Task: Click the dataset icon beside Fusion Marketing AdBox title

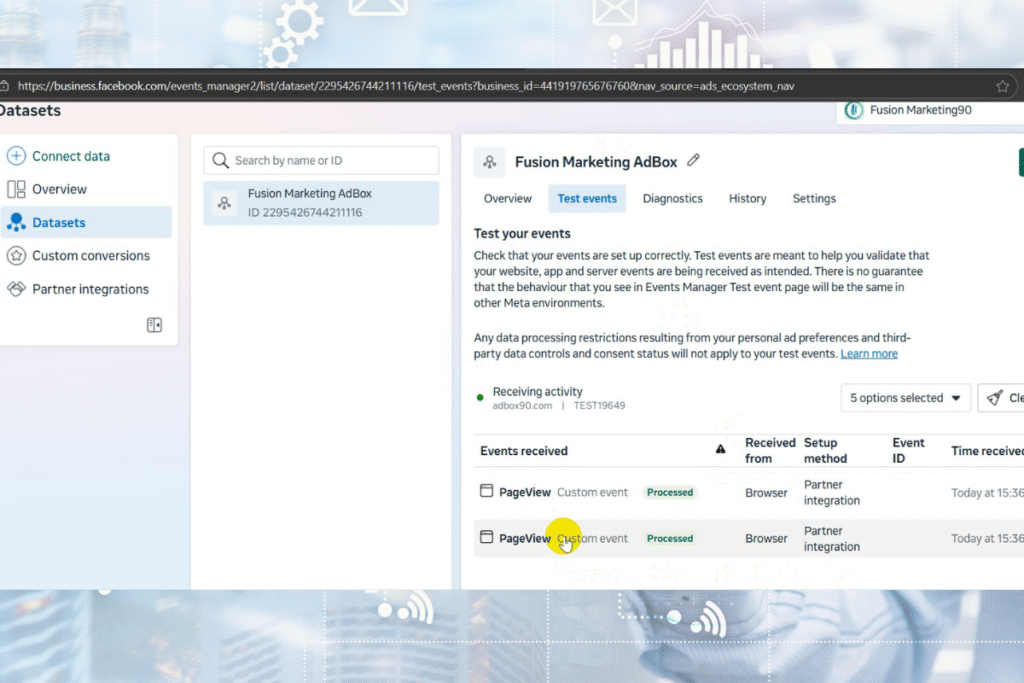Action: click(x=488, y=161)
